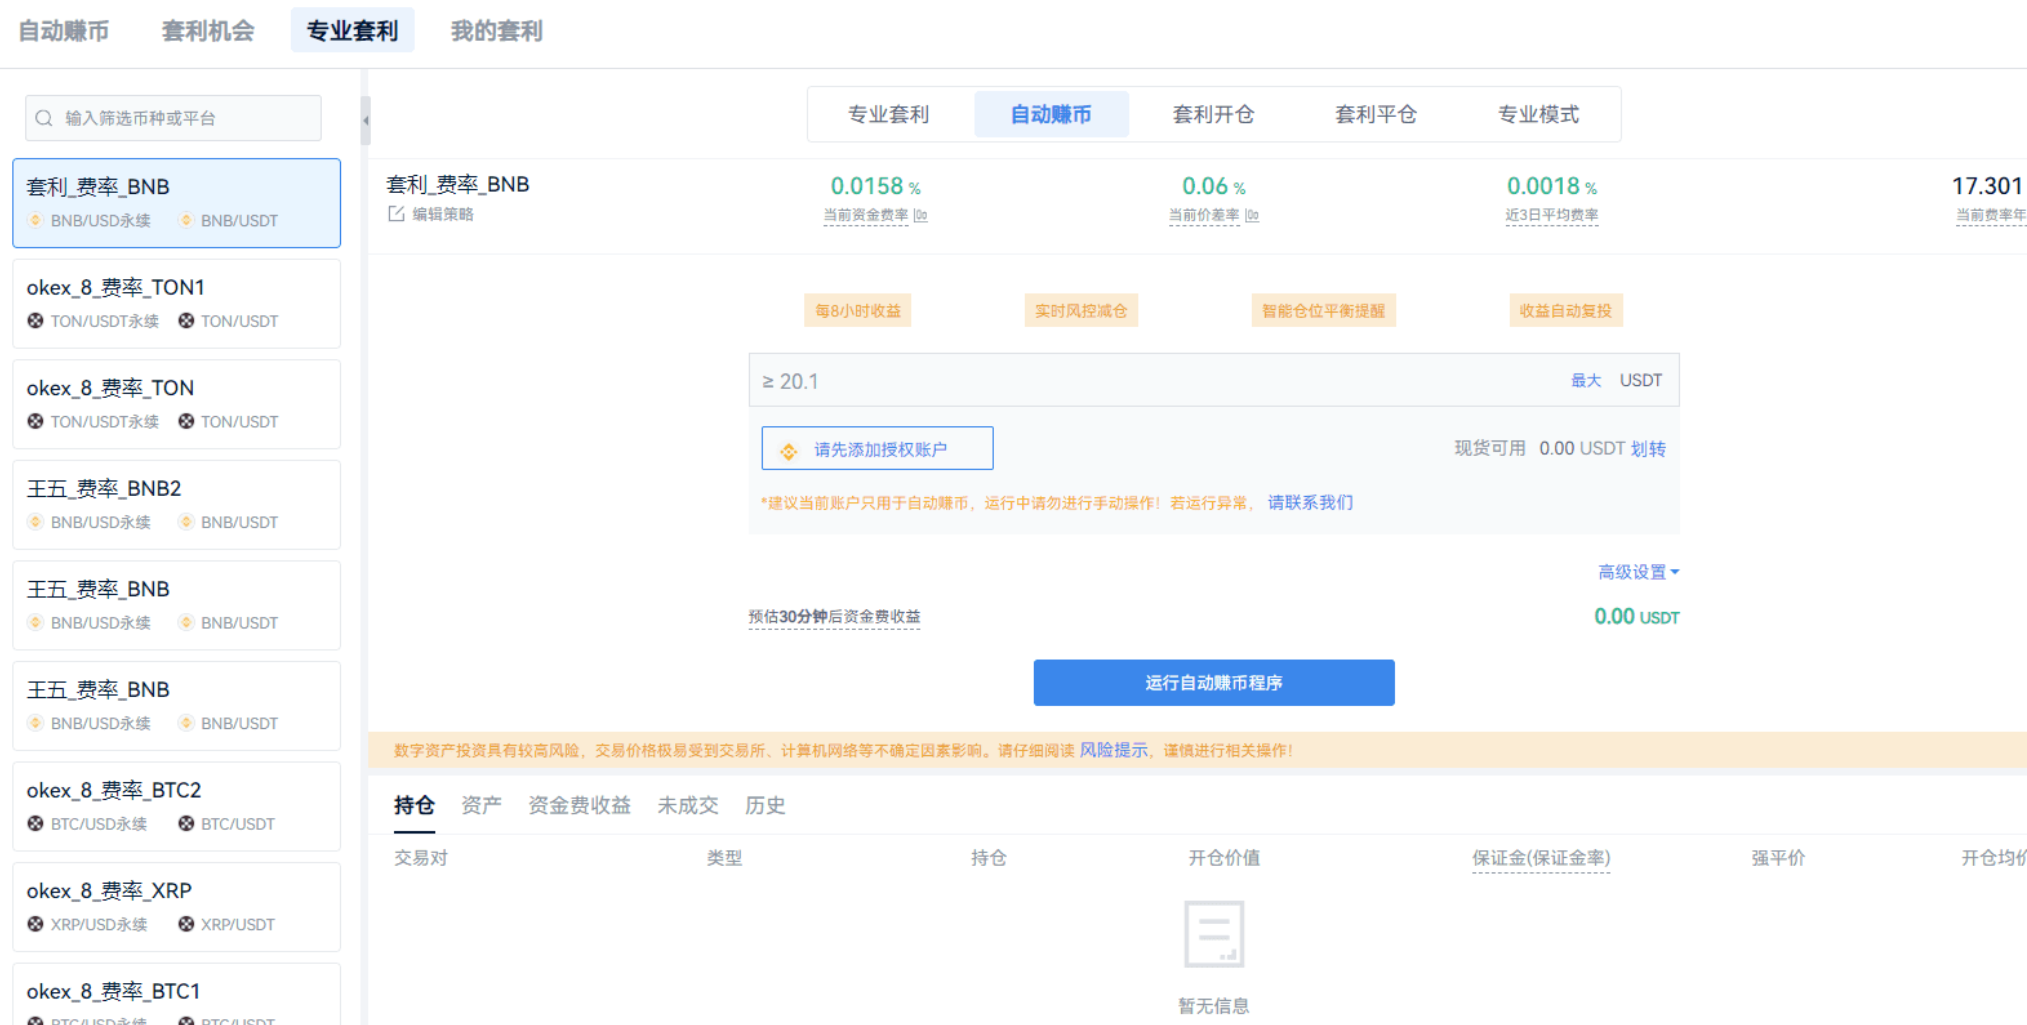Screen dimensions: 2027x1025
Task: Click TON/USDT永续 icon in okex_8_费率_TON1 card
Action: pos(35,321)
